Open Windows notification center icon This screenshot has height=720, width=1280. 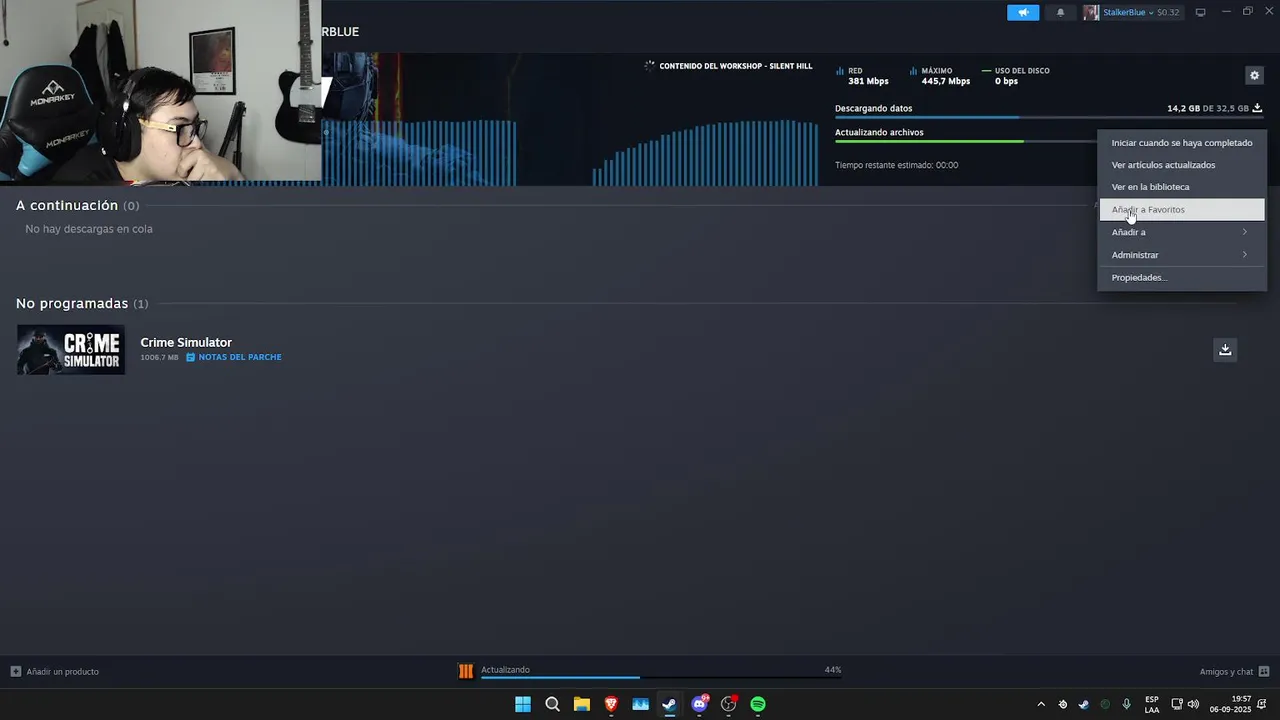1262,704
